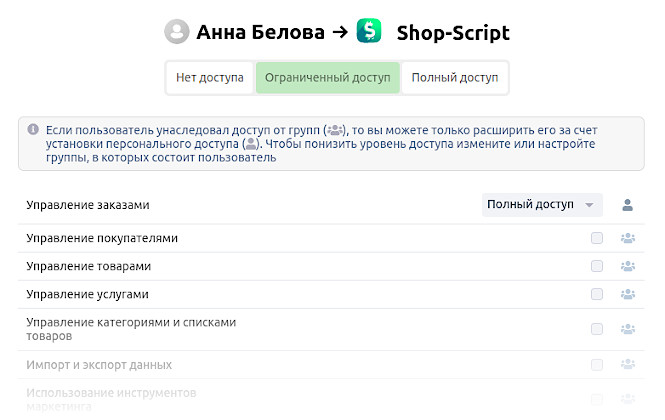The image size is (665, 420).
Task: Click the 'Shop-Script' heading text
Action: pos(453,33)
